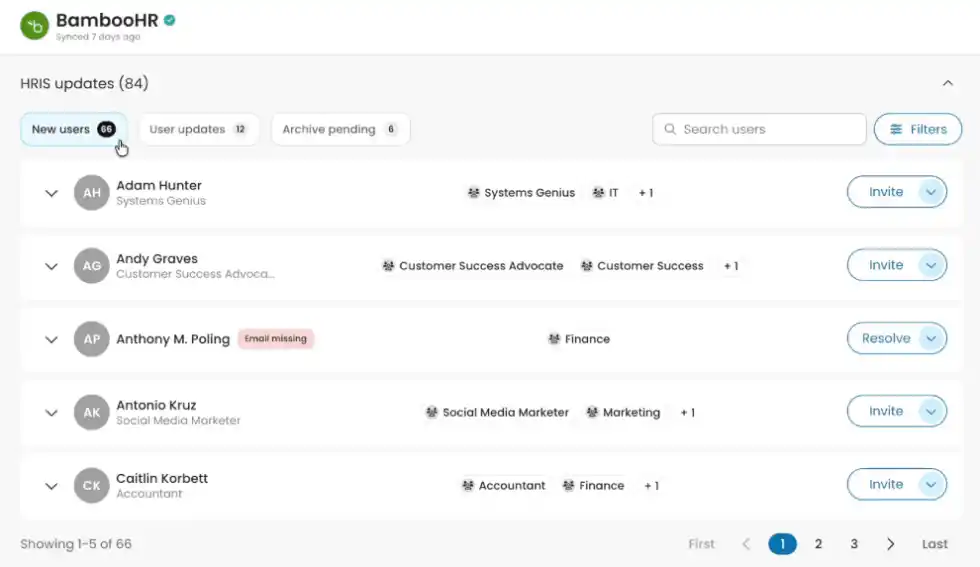Click the +1 tag in Antonio Kruz's row
Image resolution: width=980 pixels, height=567 pixels.
(688, 413)
